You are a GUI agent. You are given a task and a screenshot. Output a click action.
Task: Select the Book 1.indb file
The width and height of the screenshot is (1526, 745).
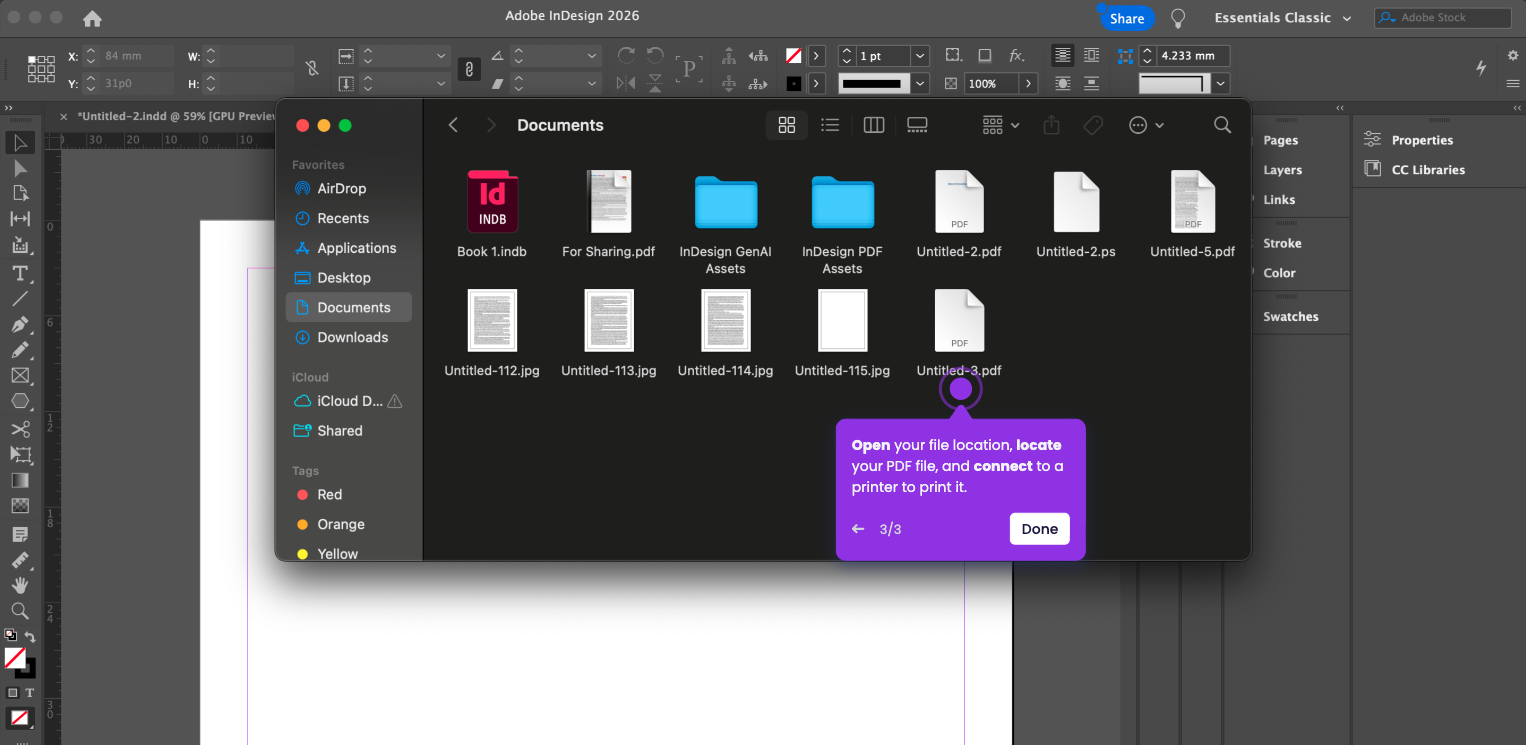click(492, 214)
